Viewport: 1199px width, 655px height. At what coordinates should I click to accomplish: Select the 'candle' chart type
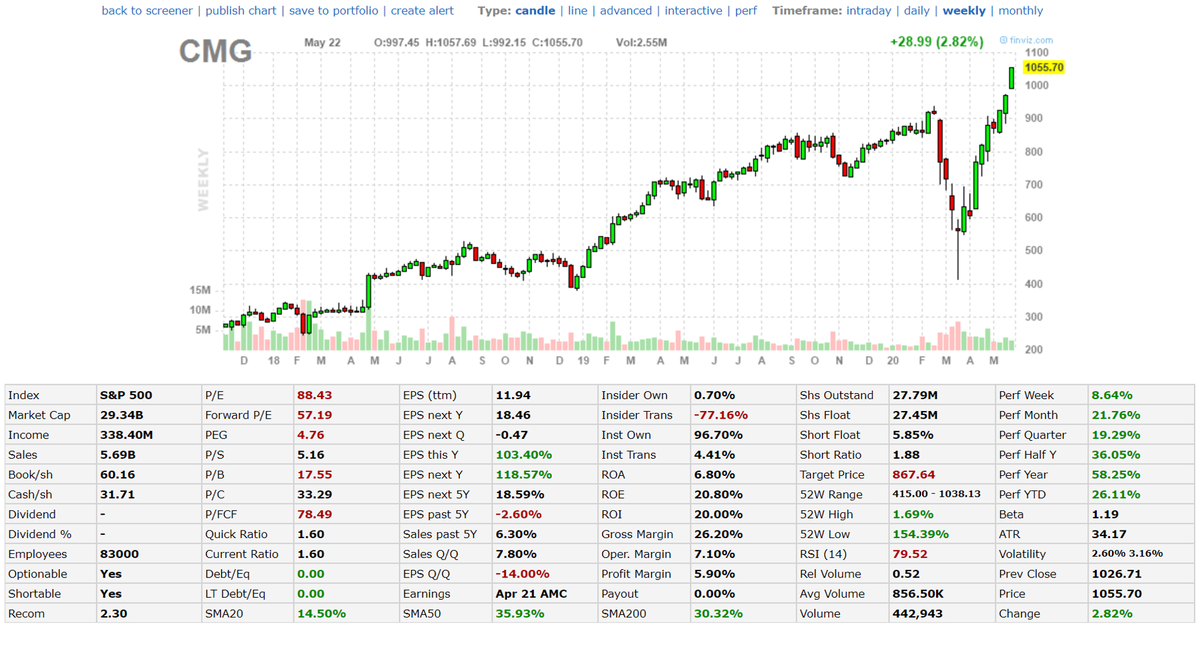[x=535, y=11]
